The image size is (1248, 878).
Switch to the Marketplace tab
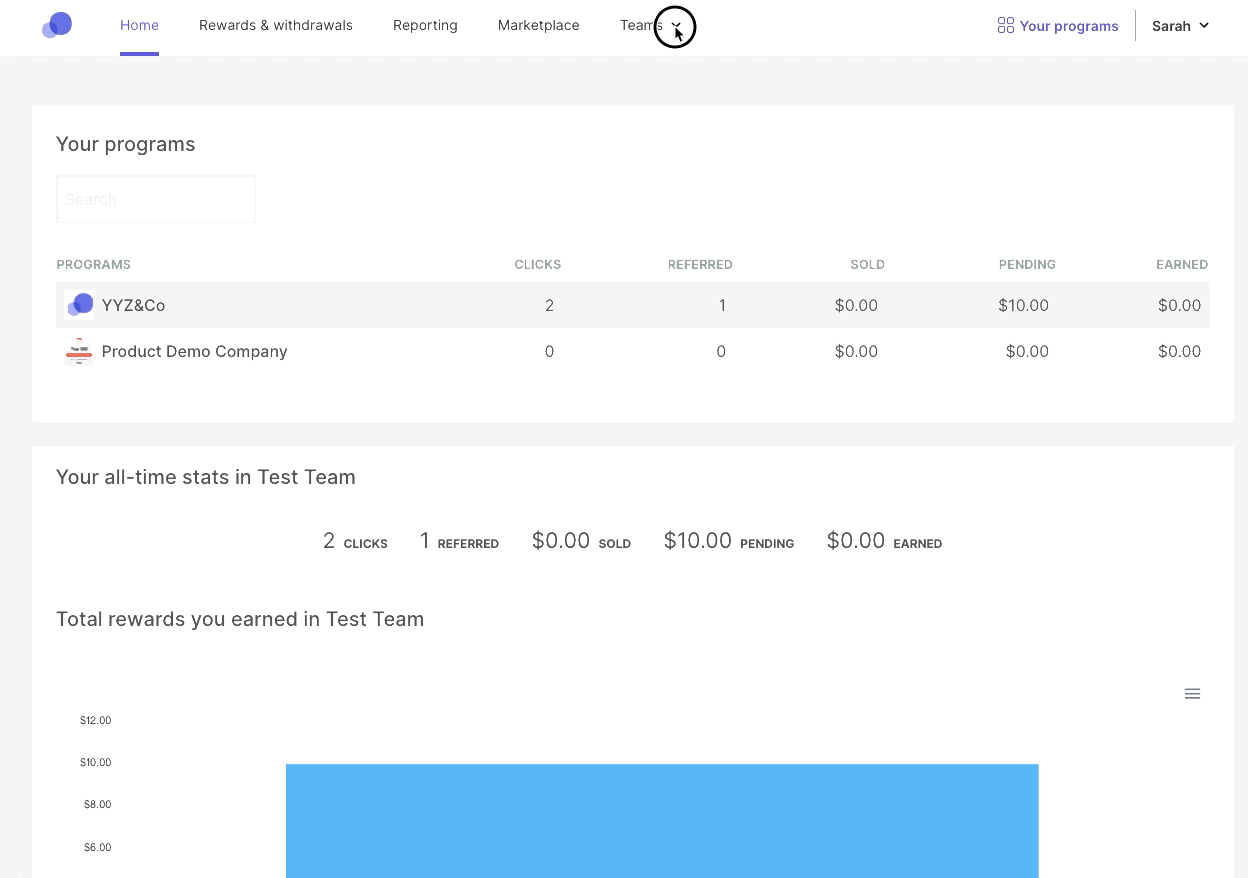click(x=538, y=26)
